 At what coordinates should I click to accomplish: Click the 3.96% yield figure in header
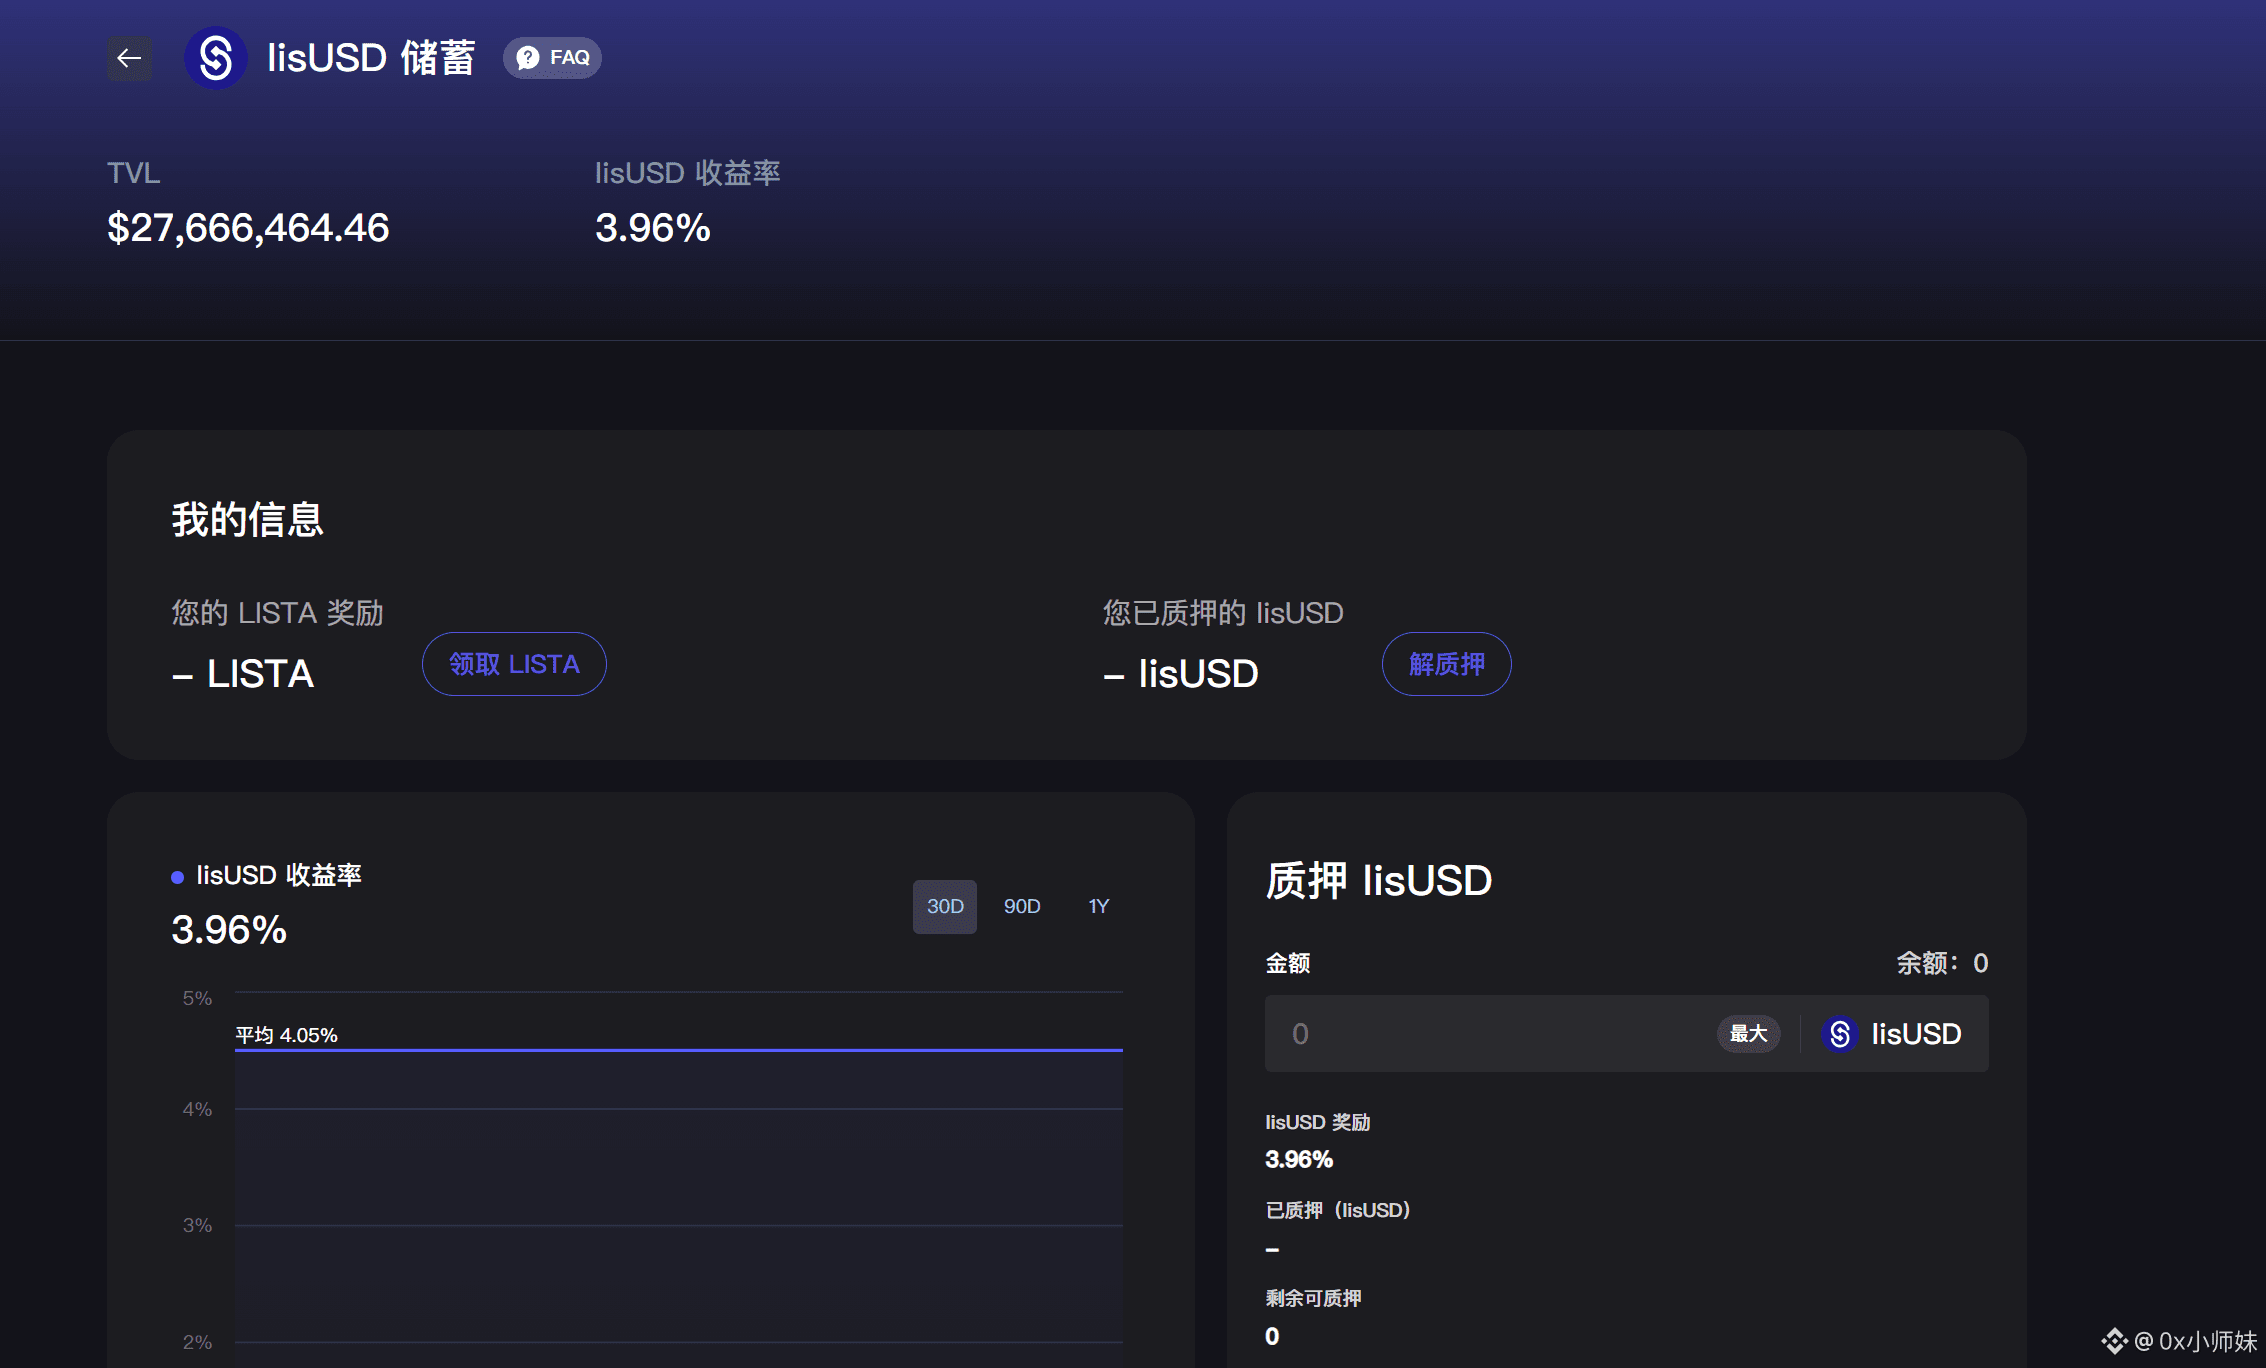[652, 228]
